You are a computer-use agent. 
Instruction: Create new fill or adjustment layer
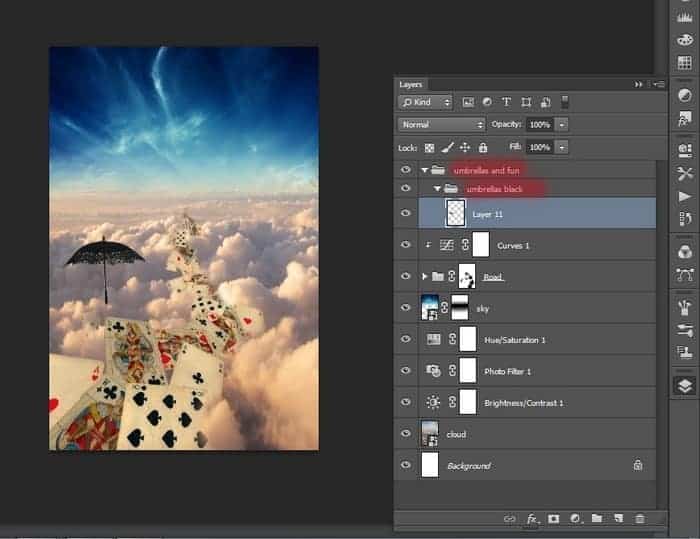point(576,519)
